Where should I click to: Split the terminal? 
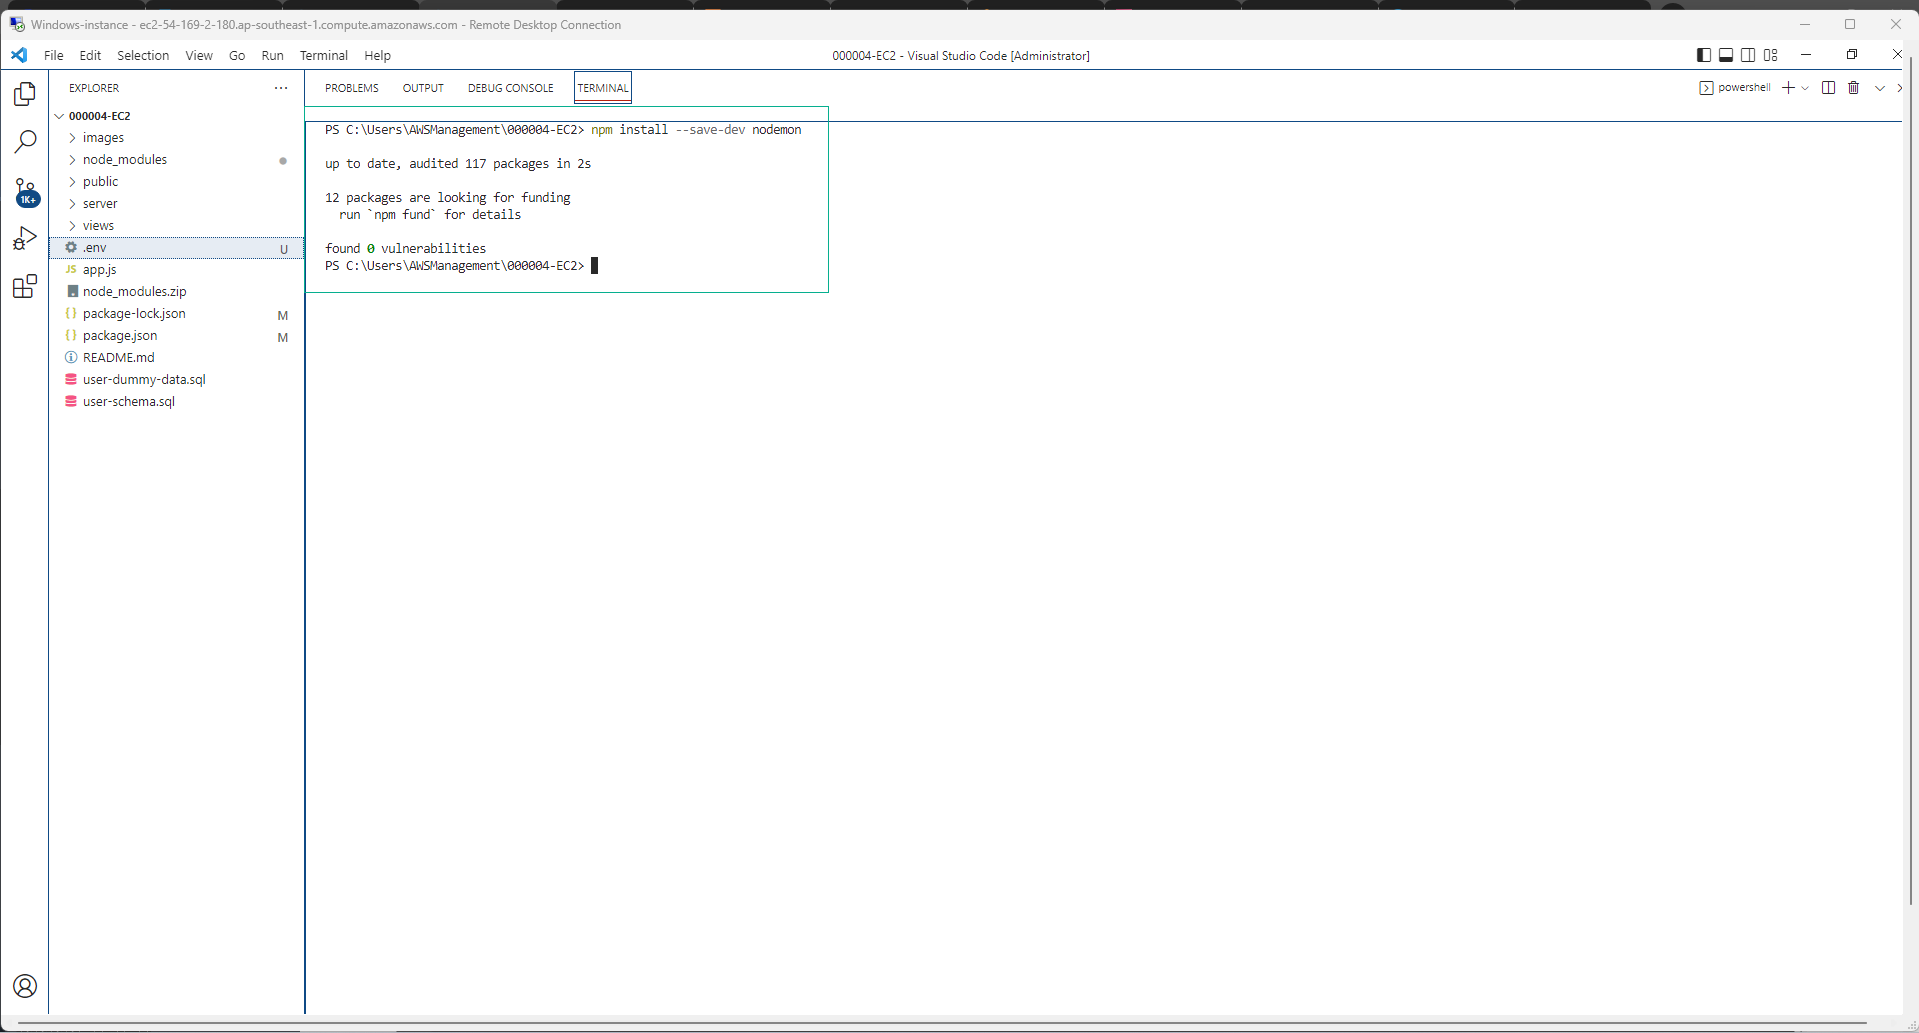[x=1828, y=88]
